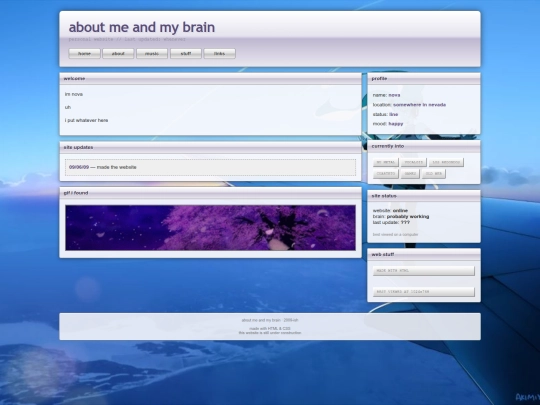Click the 'personal website // last updated' subtitle
540x405 pixels.
point(127,39)
